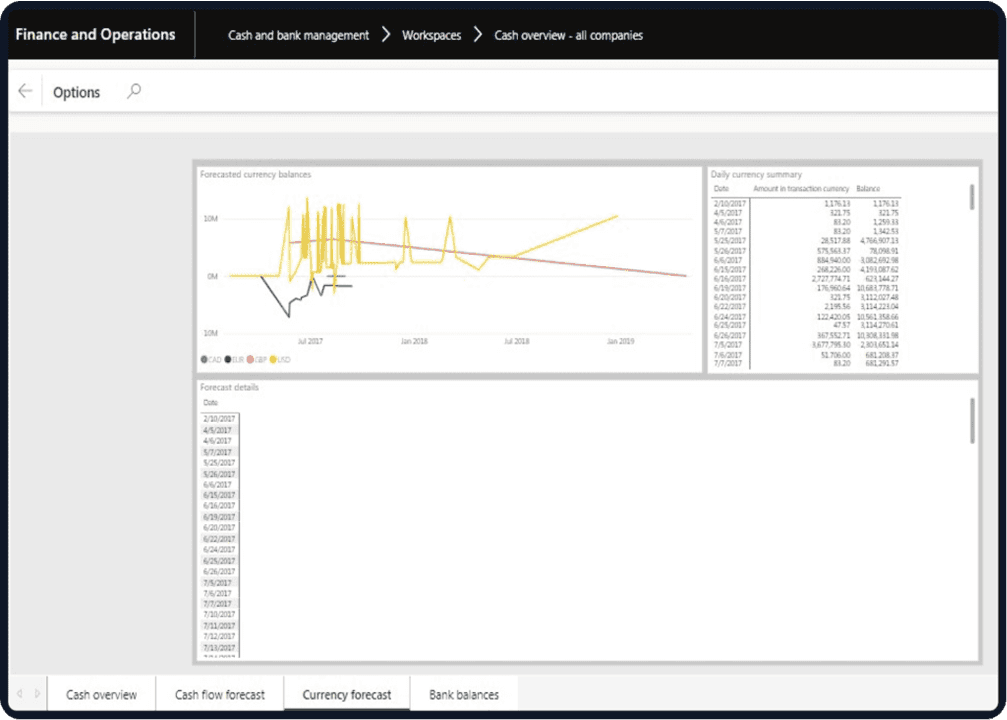Select the Currency forecast tab
Screen dimensions: 1007x720
pyautogui.click(x=347, y=694)
